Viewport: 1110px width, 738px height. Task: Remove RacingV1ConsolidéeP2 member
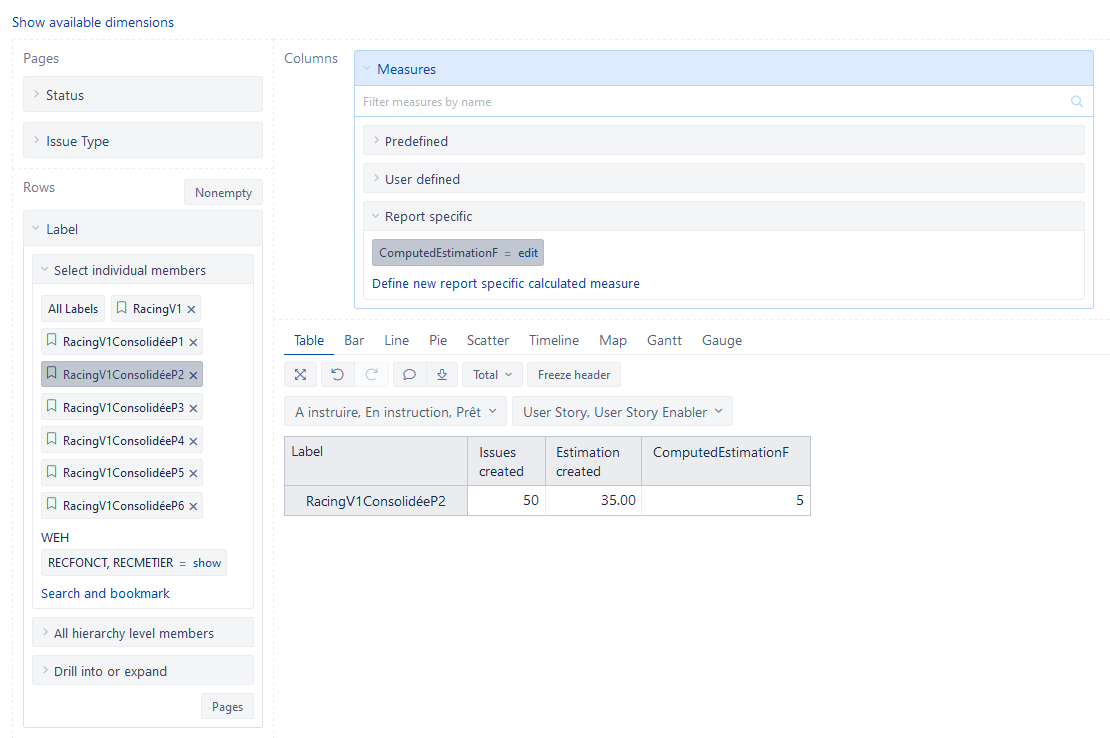193,375
